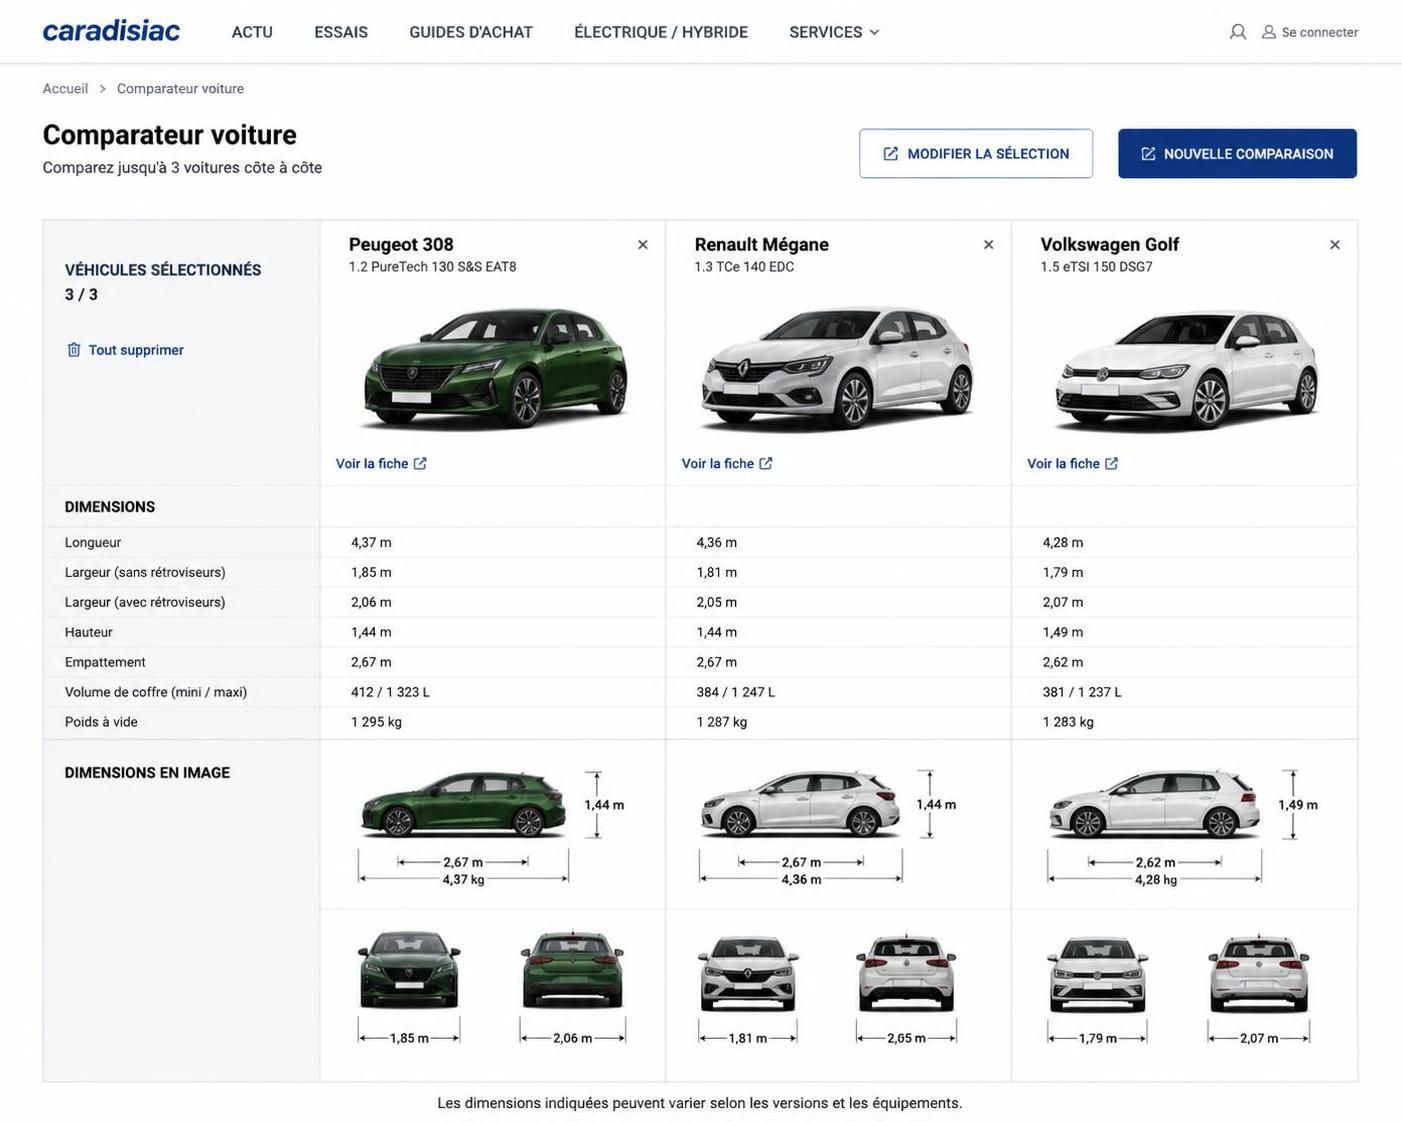Click Comparateur voiture in the breadcrumb
The height and width of the screenshot is (1122, 1402).
180,89
